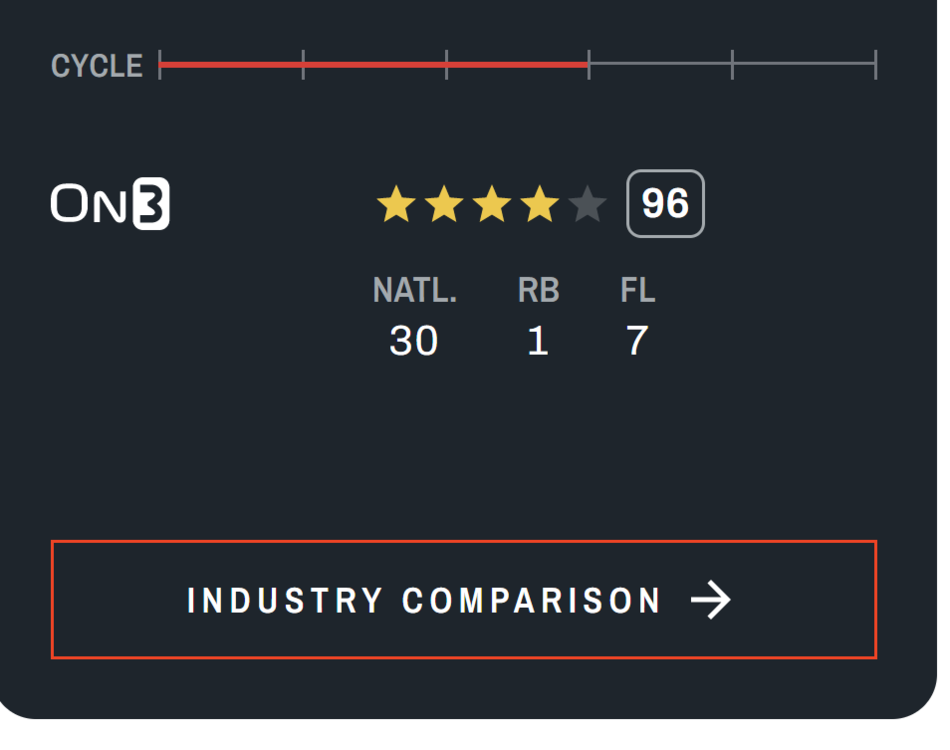950x750 pixels.
Task: Select the 96 rating badge
Action: coord(665,204)
